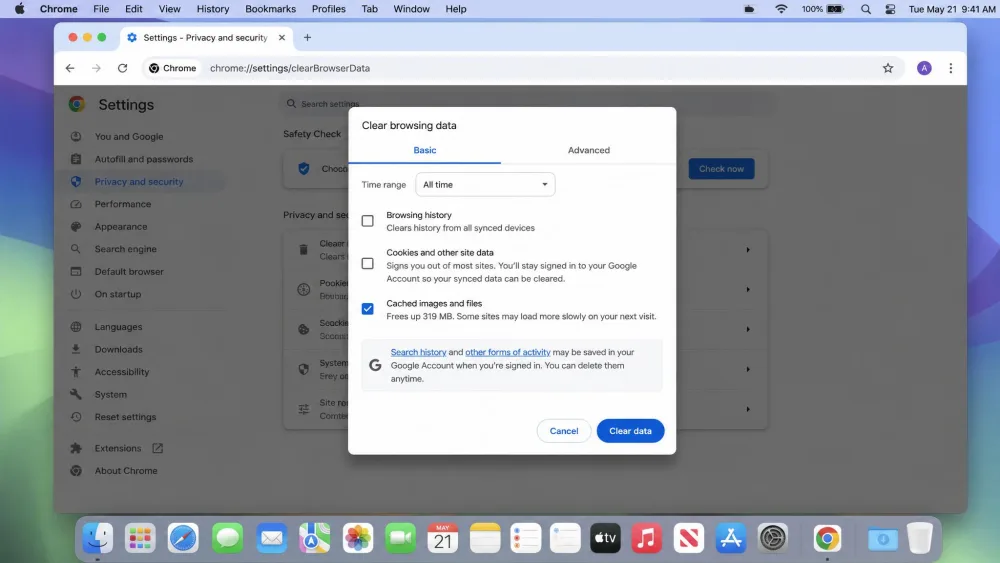Image resolution: width=1000 pixels, height=563 pixels.
Task: Open Maps from the dock
Action: tap(314, 538)
